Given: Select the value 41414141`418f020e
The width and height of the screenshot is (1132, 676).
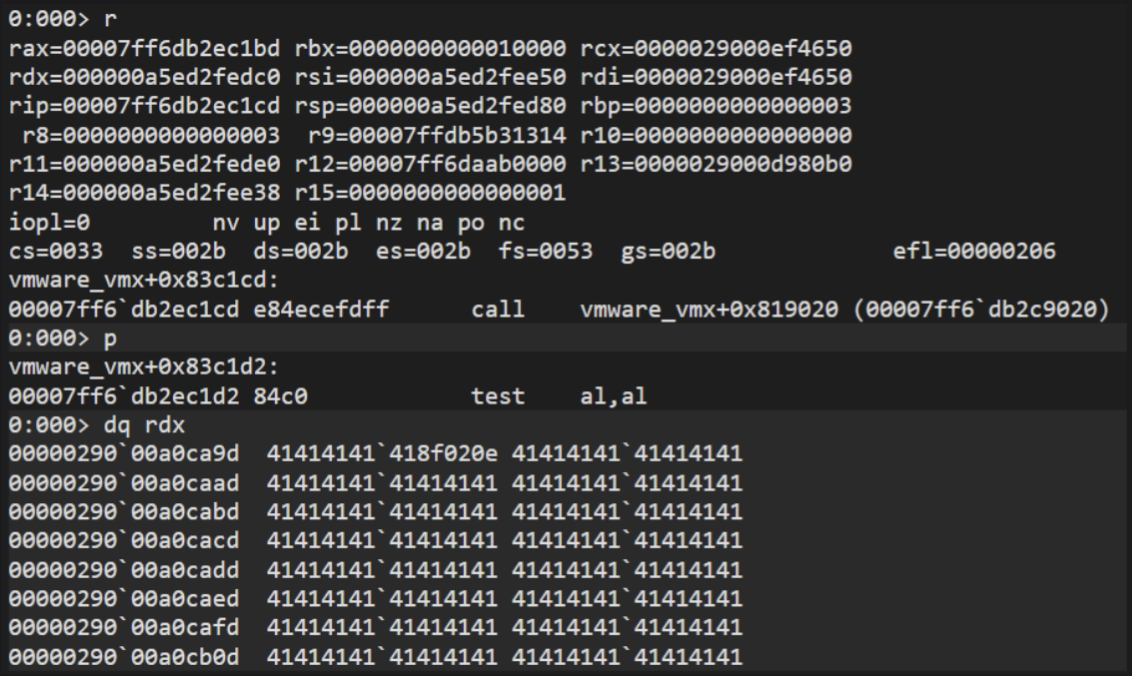Looking at the screenshot, I should pos(382,454).
